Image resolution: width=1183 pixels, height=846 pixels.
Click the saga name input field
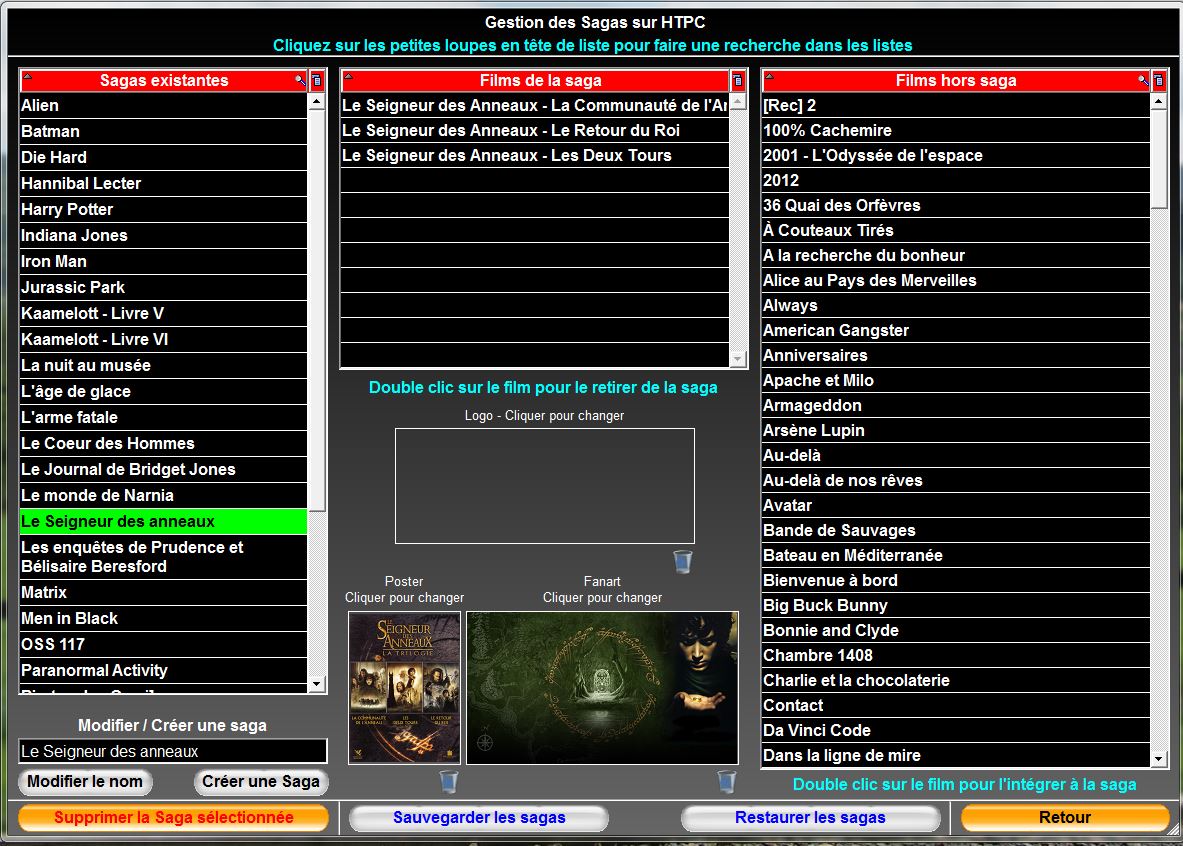pyautogui.click(x=173, y=751)
